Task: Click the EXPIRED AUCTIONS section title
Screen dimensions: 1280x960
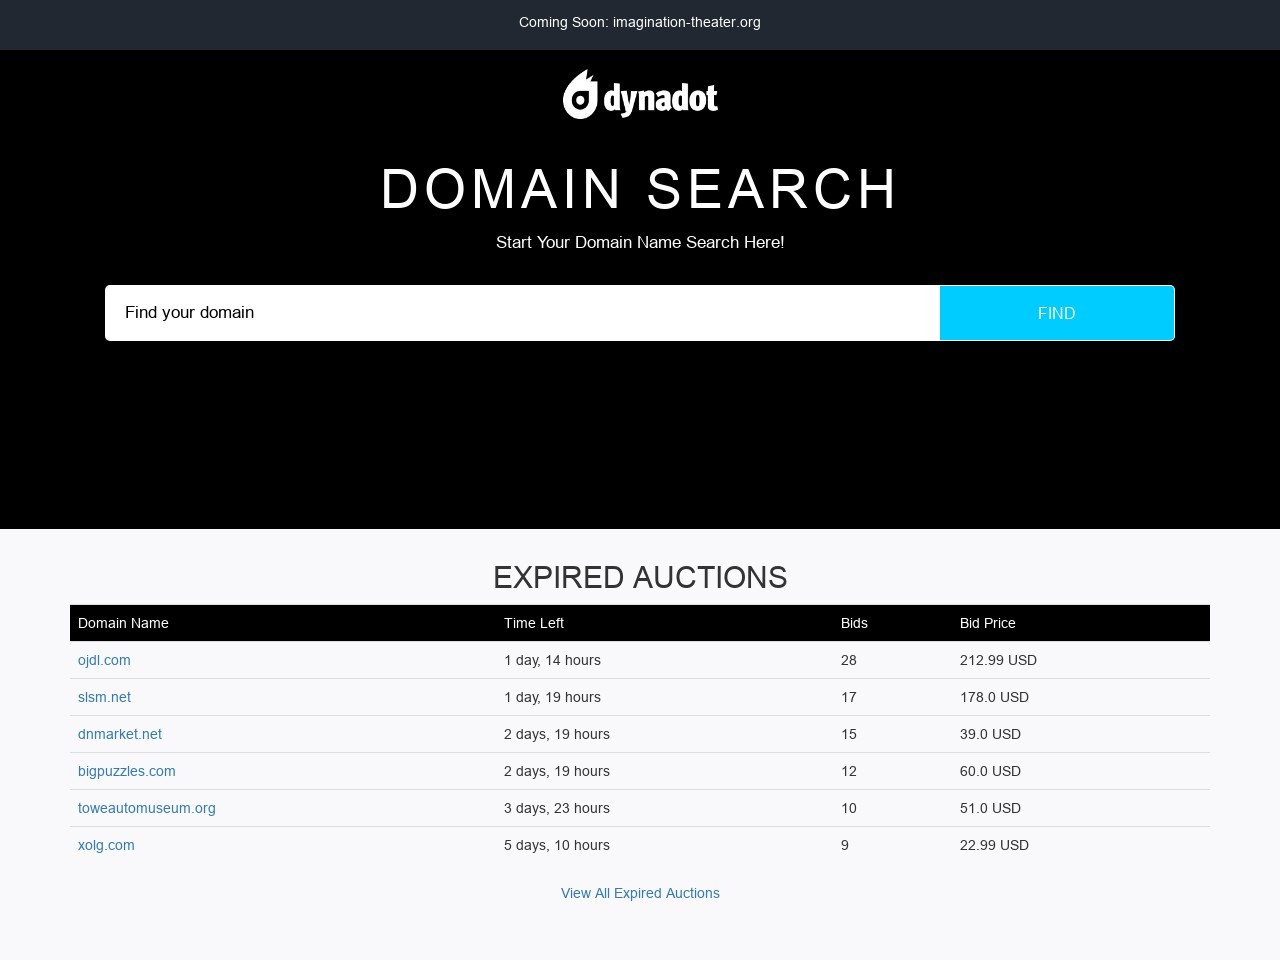Action: 640,577
